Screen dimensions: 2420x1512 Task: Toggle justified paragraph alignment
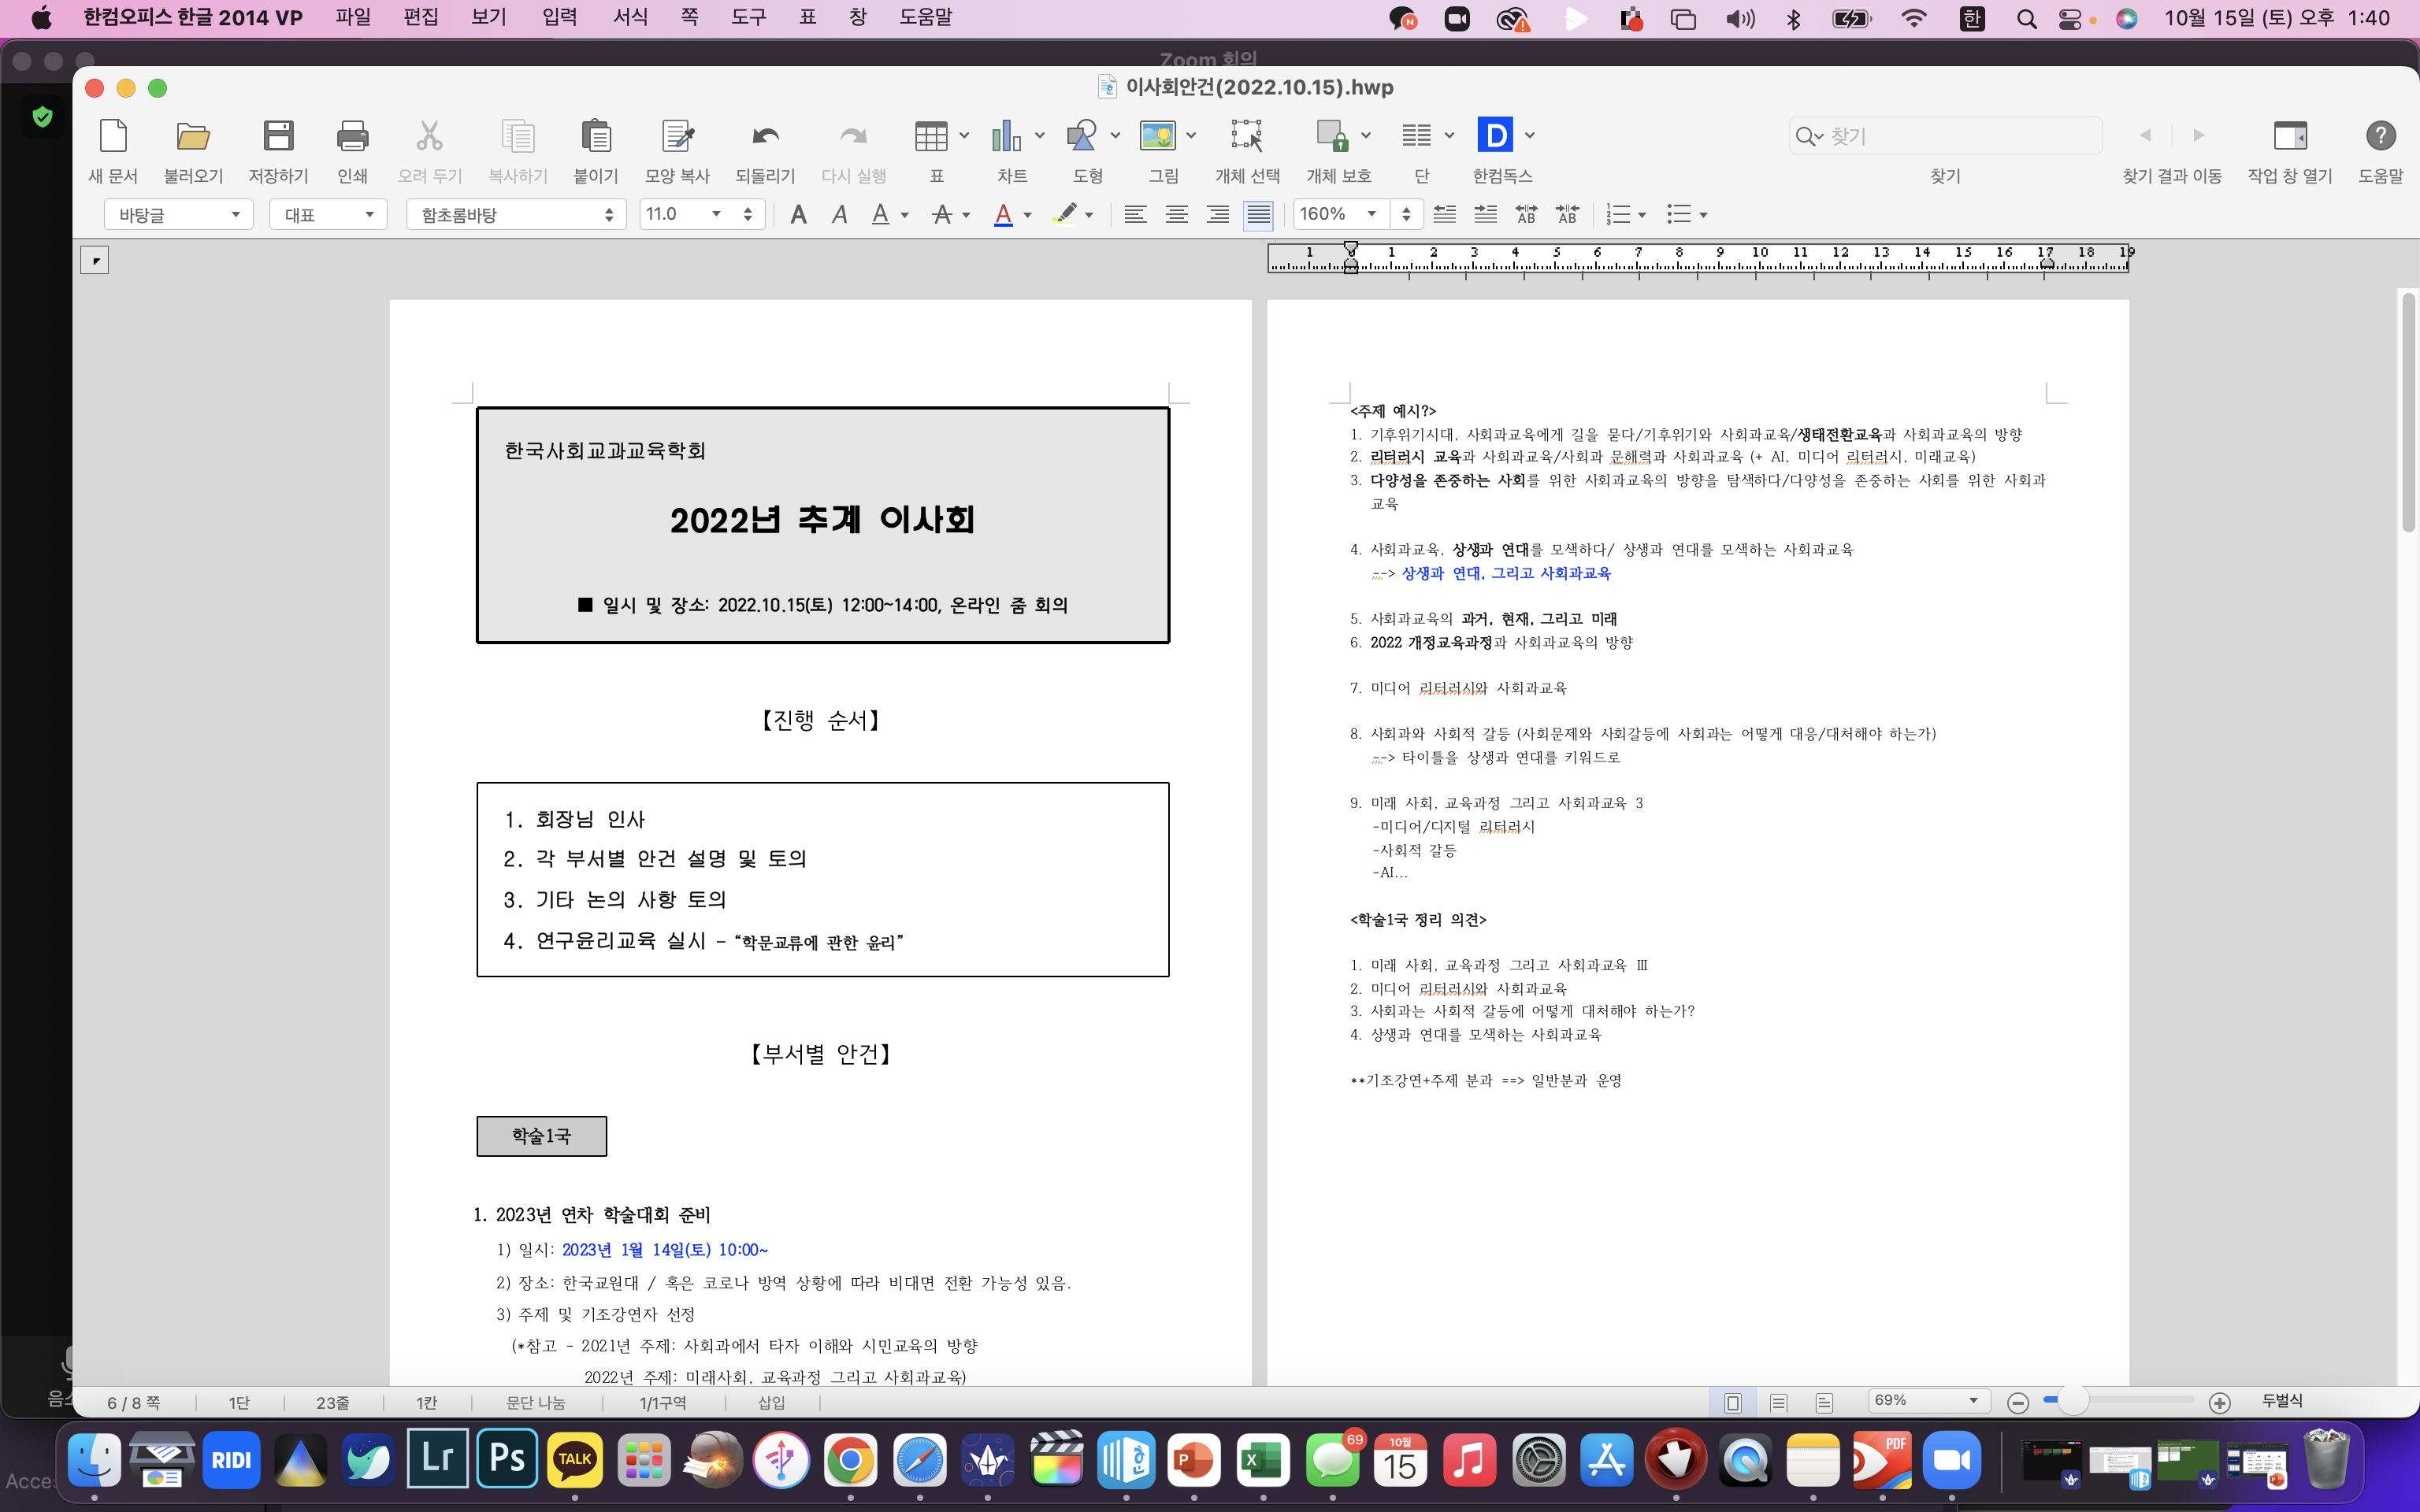click(x=1258, y=214)
